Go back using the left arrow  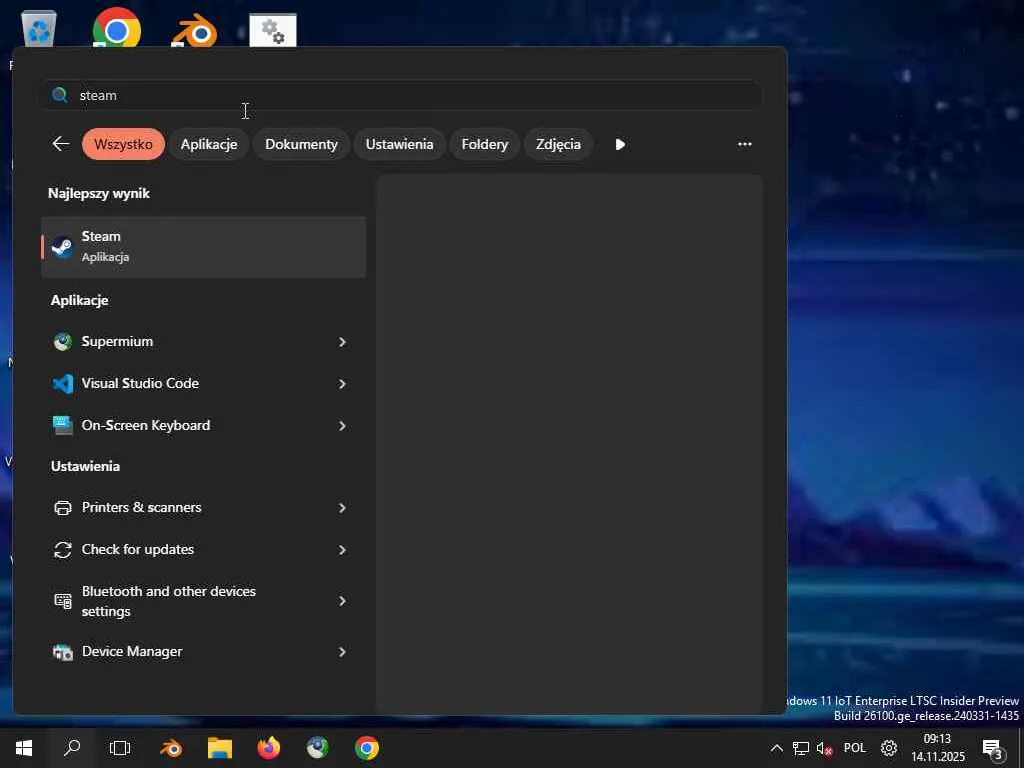coord(61,144)
